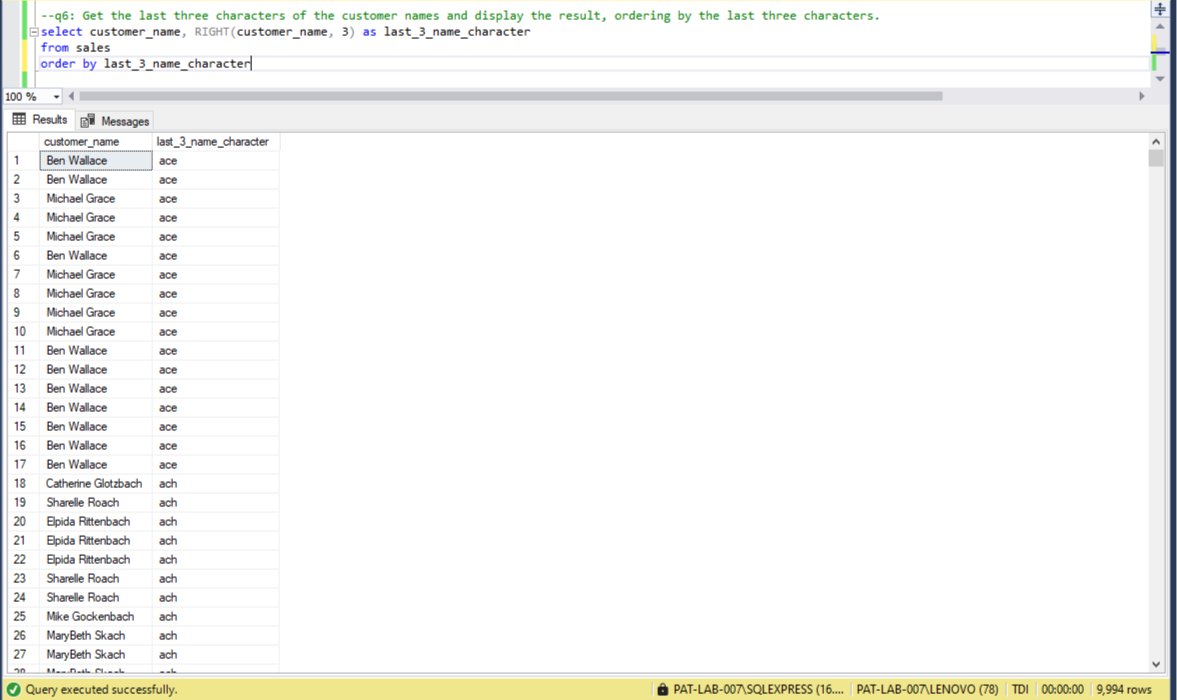This screenshot has height=700, width=1177.
Task: Select row header number 1
Action: 23,161
